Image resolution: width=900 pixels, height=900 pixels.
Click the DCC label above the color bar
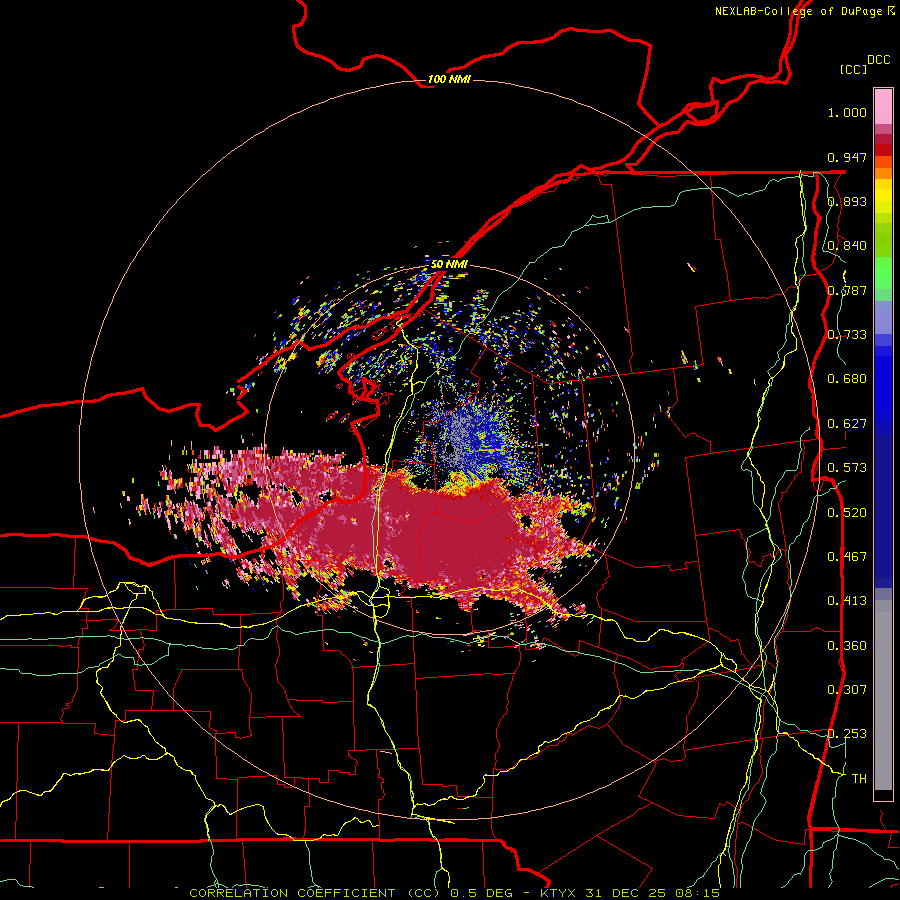[x=879, y=60]
